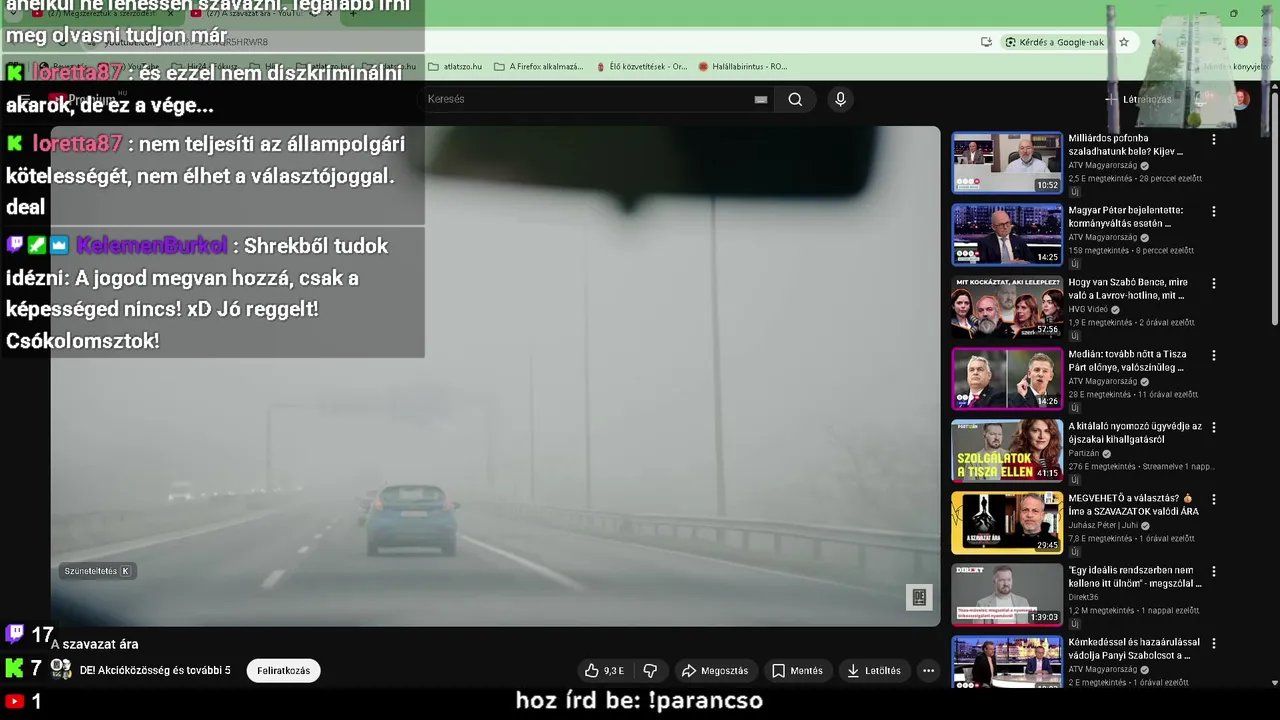Click the YouTube viewer count icon
This screenshot has height=720, width=1280.
click(x=14, y=701)
